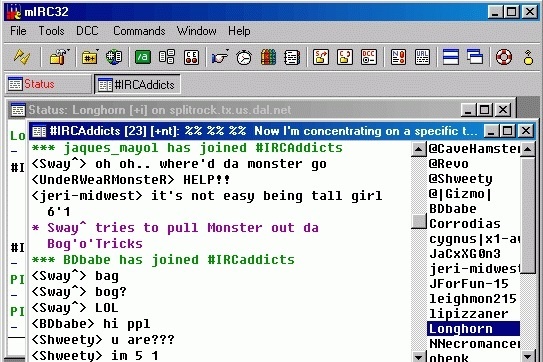Select @Revo in the nick list
Viewport: 543px width, 362px height.
coord(474,164)
